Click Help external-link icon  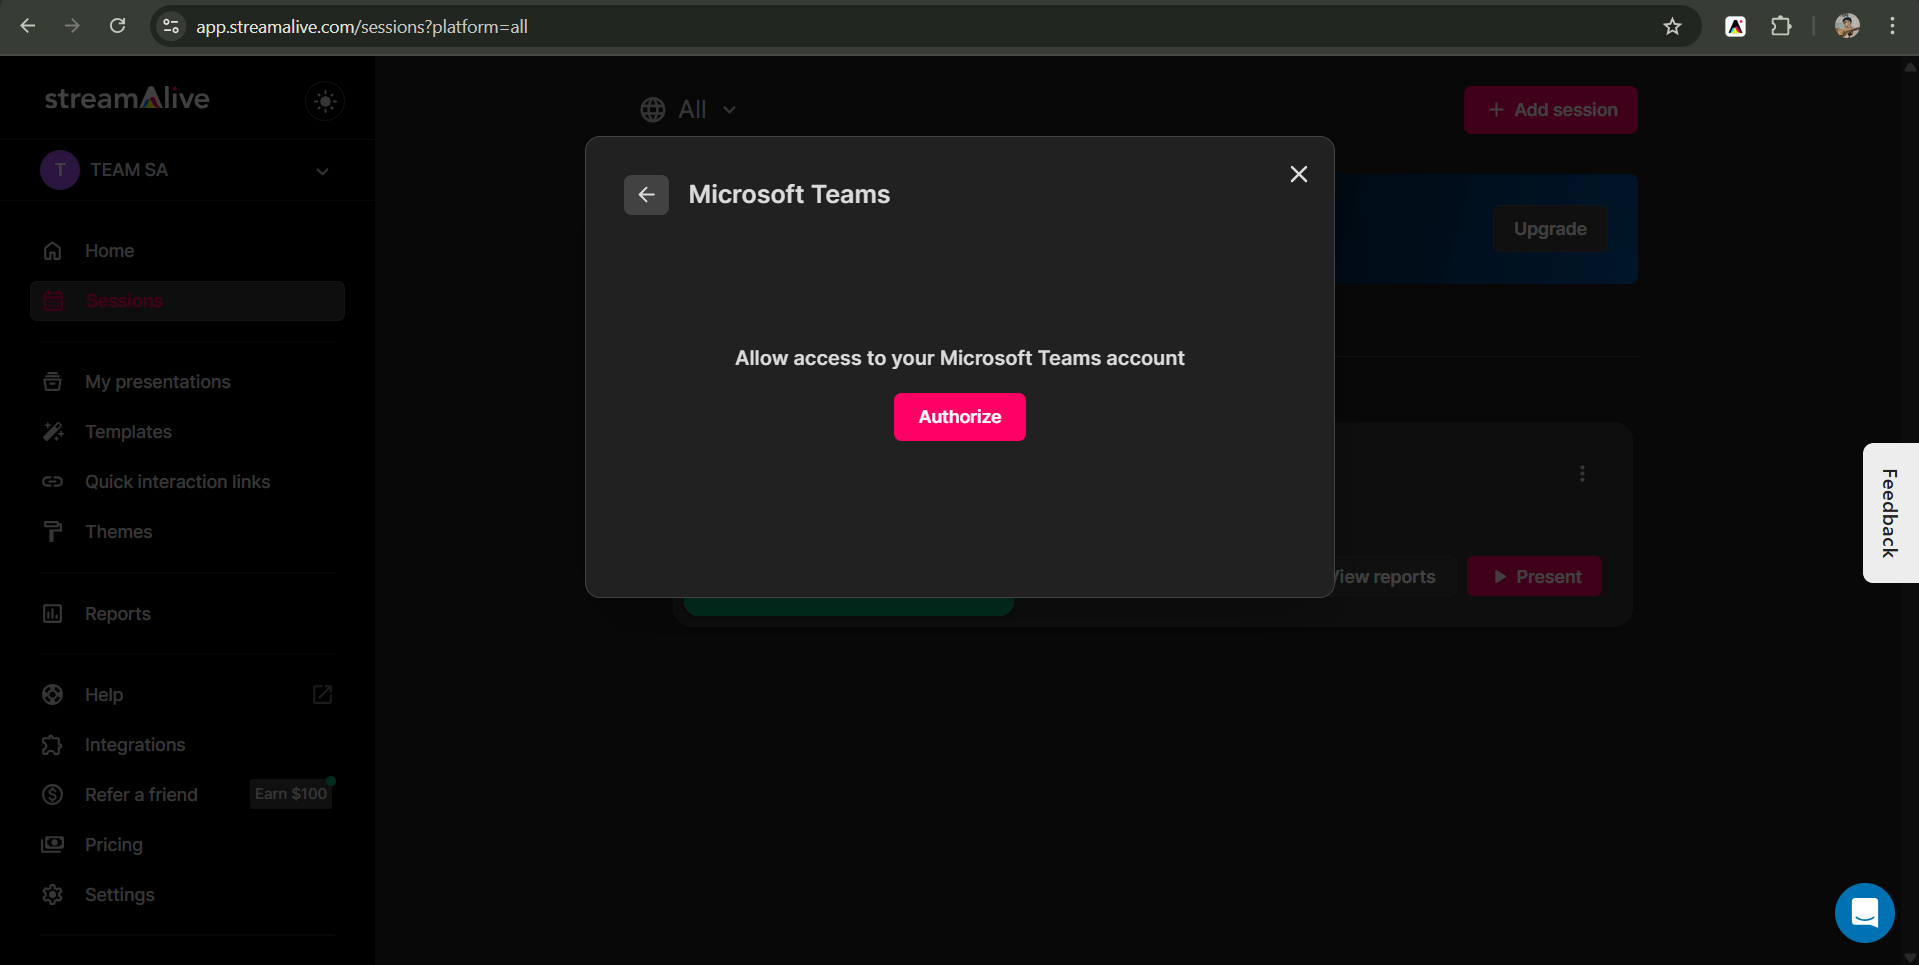coord(322,694)
